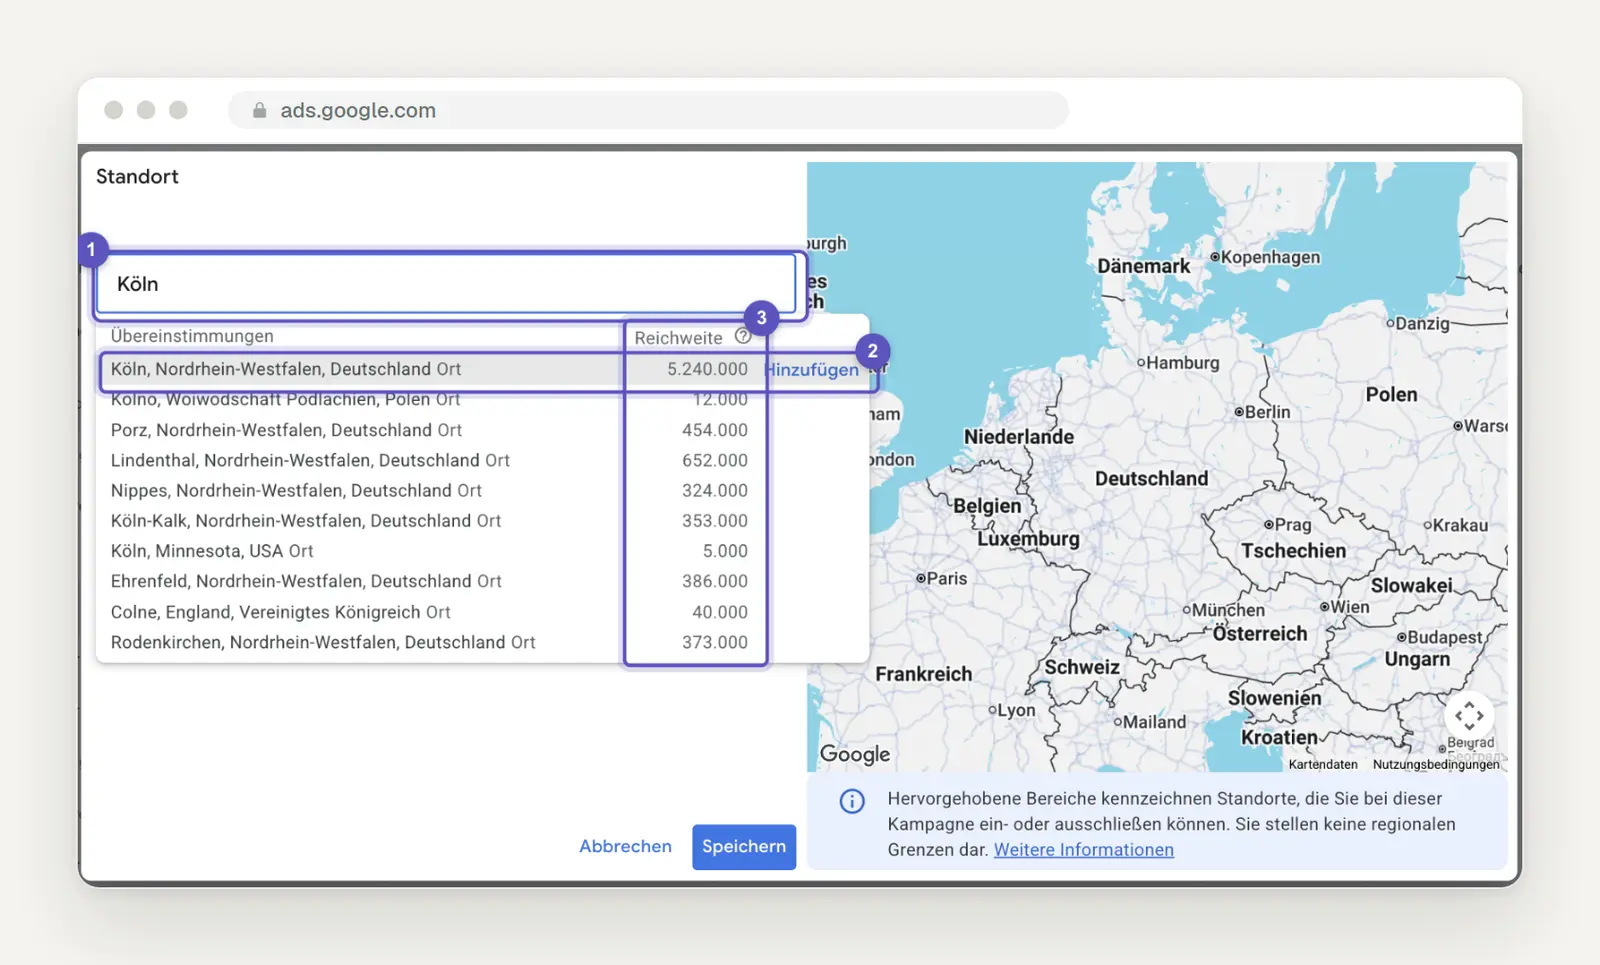1600x965 pixels.
Task: Click München on the map
Action: point(1224,610)
